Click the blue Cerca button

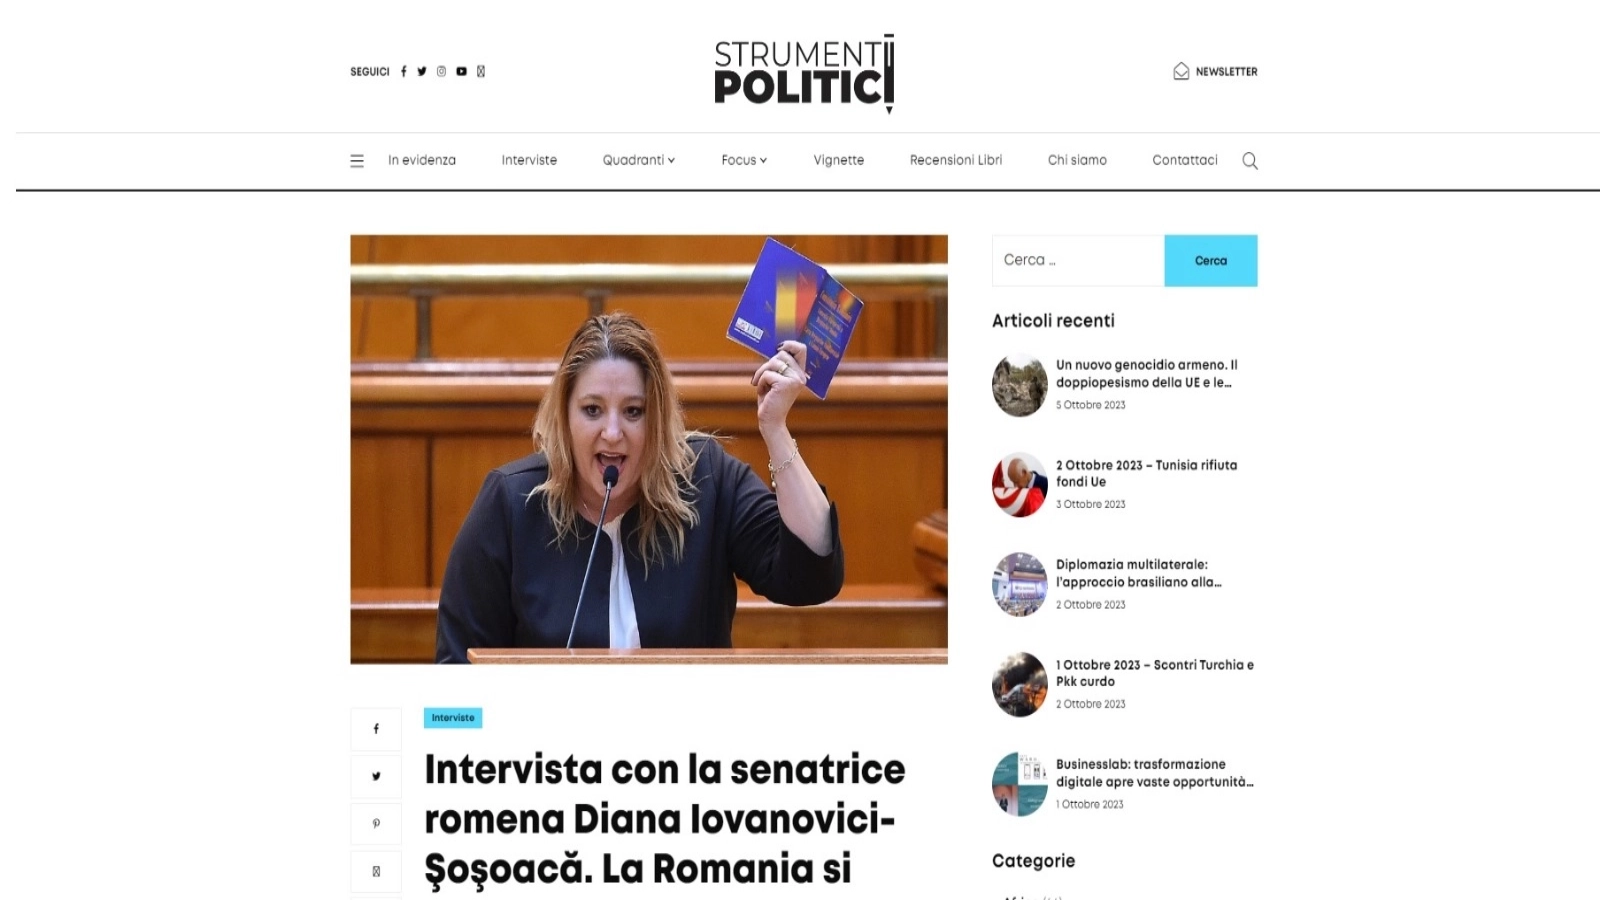(1210, 260)
